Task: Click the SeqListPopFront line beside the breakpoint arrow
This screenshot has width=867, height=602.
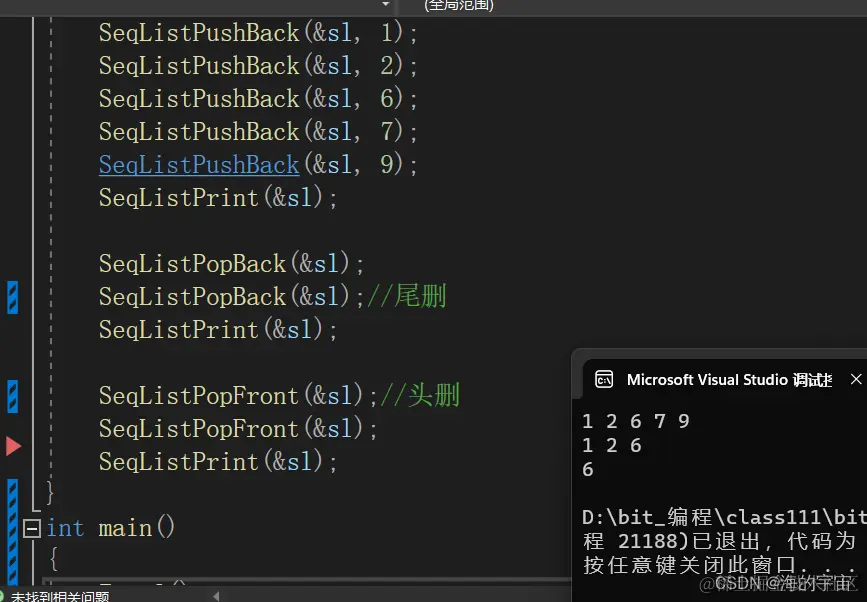Action: [239, 428]
